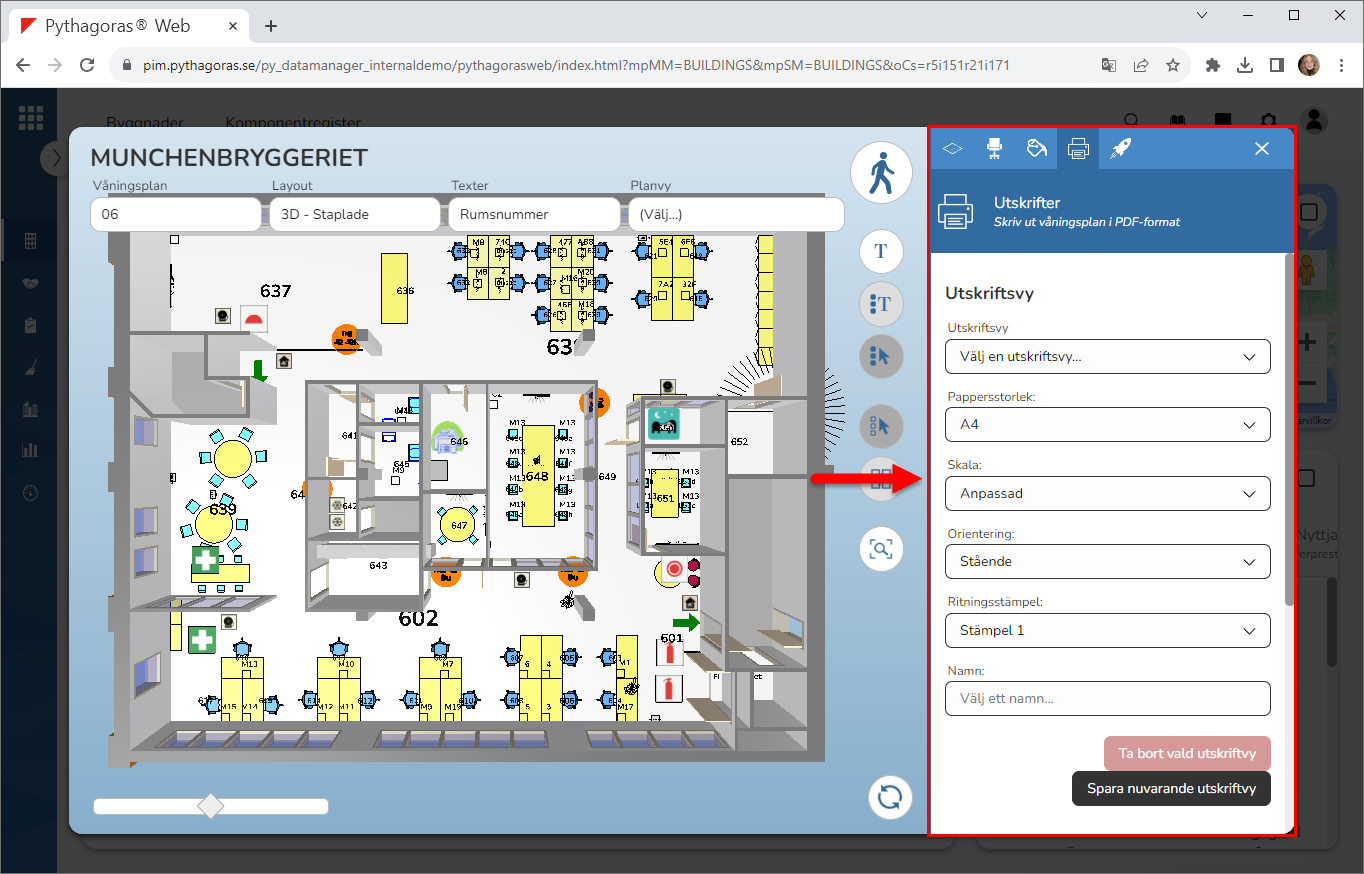Switch to the office chair tab
The height and width of the screenshot is (874, 1364).
pos(994,149)
